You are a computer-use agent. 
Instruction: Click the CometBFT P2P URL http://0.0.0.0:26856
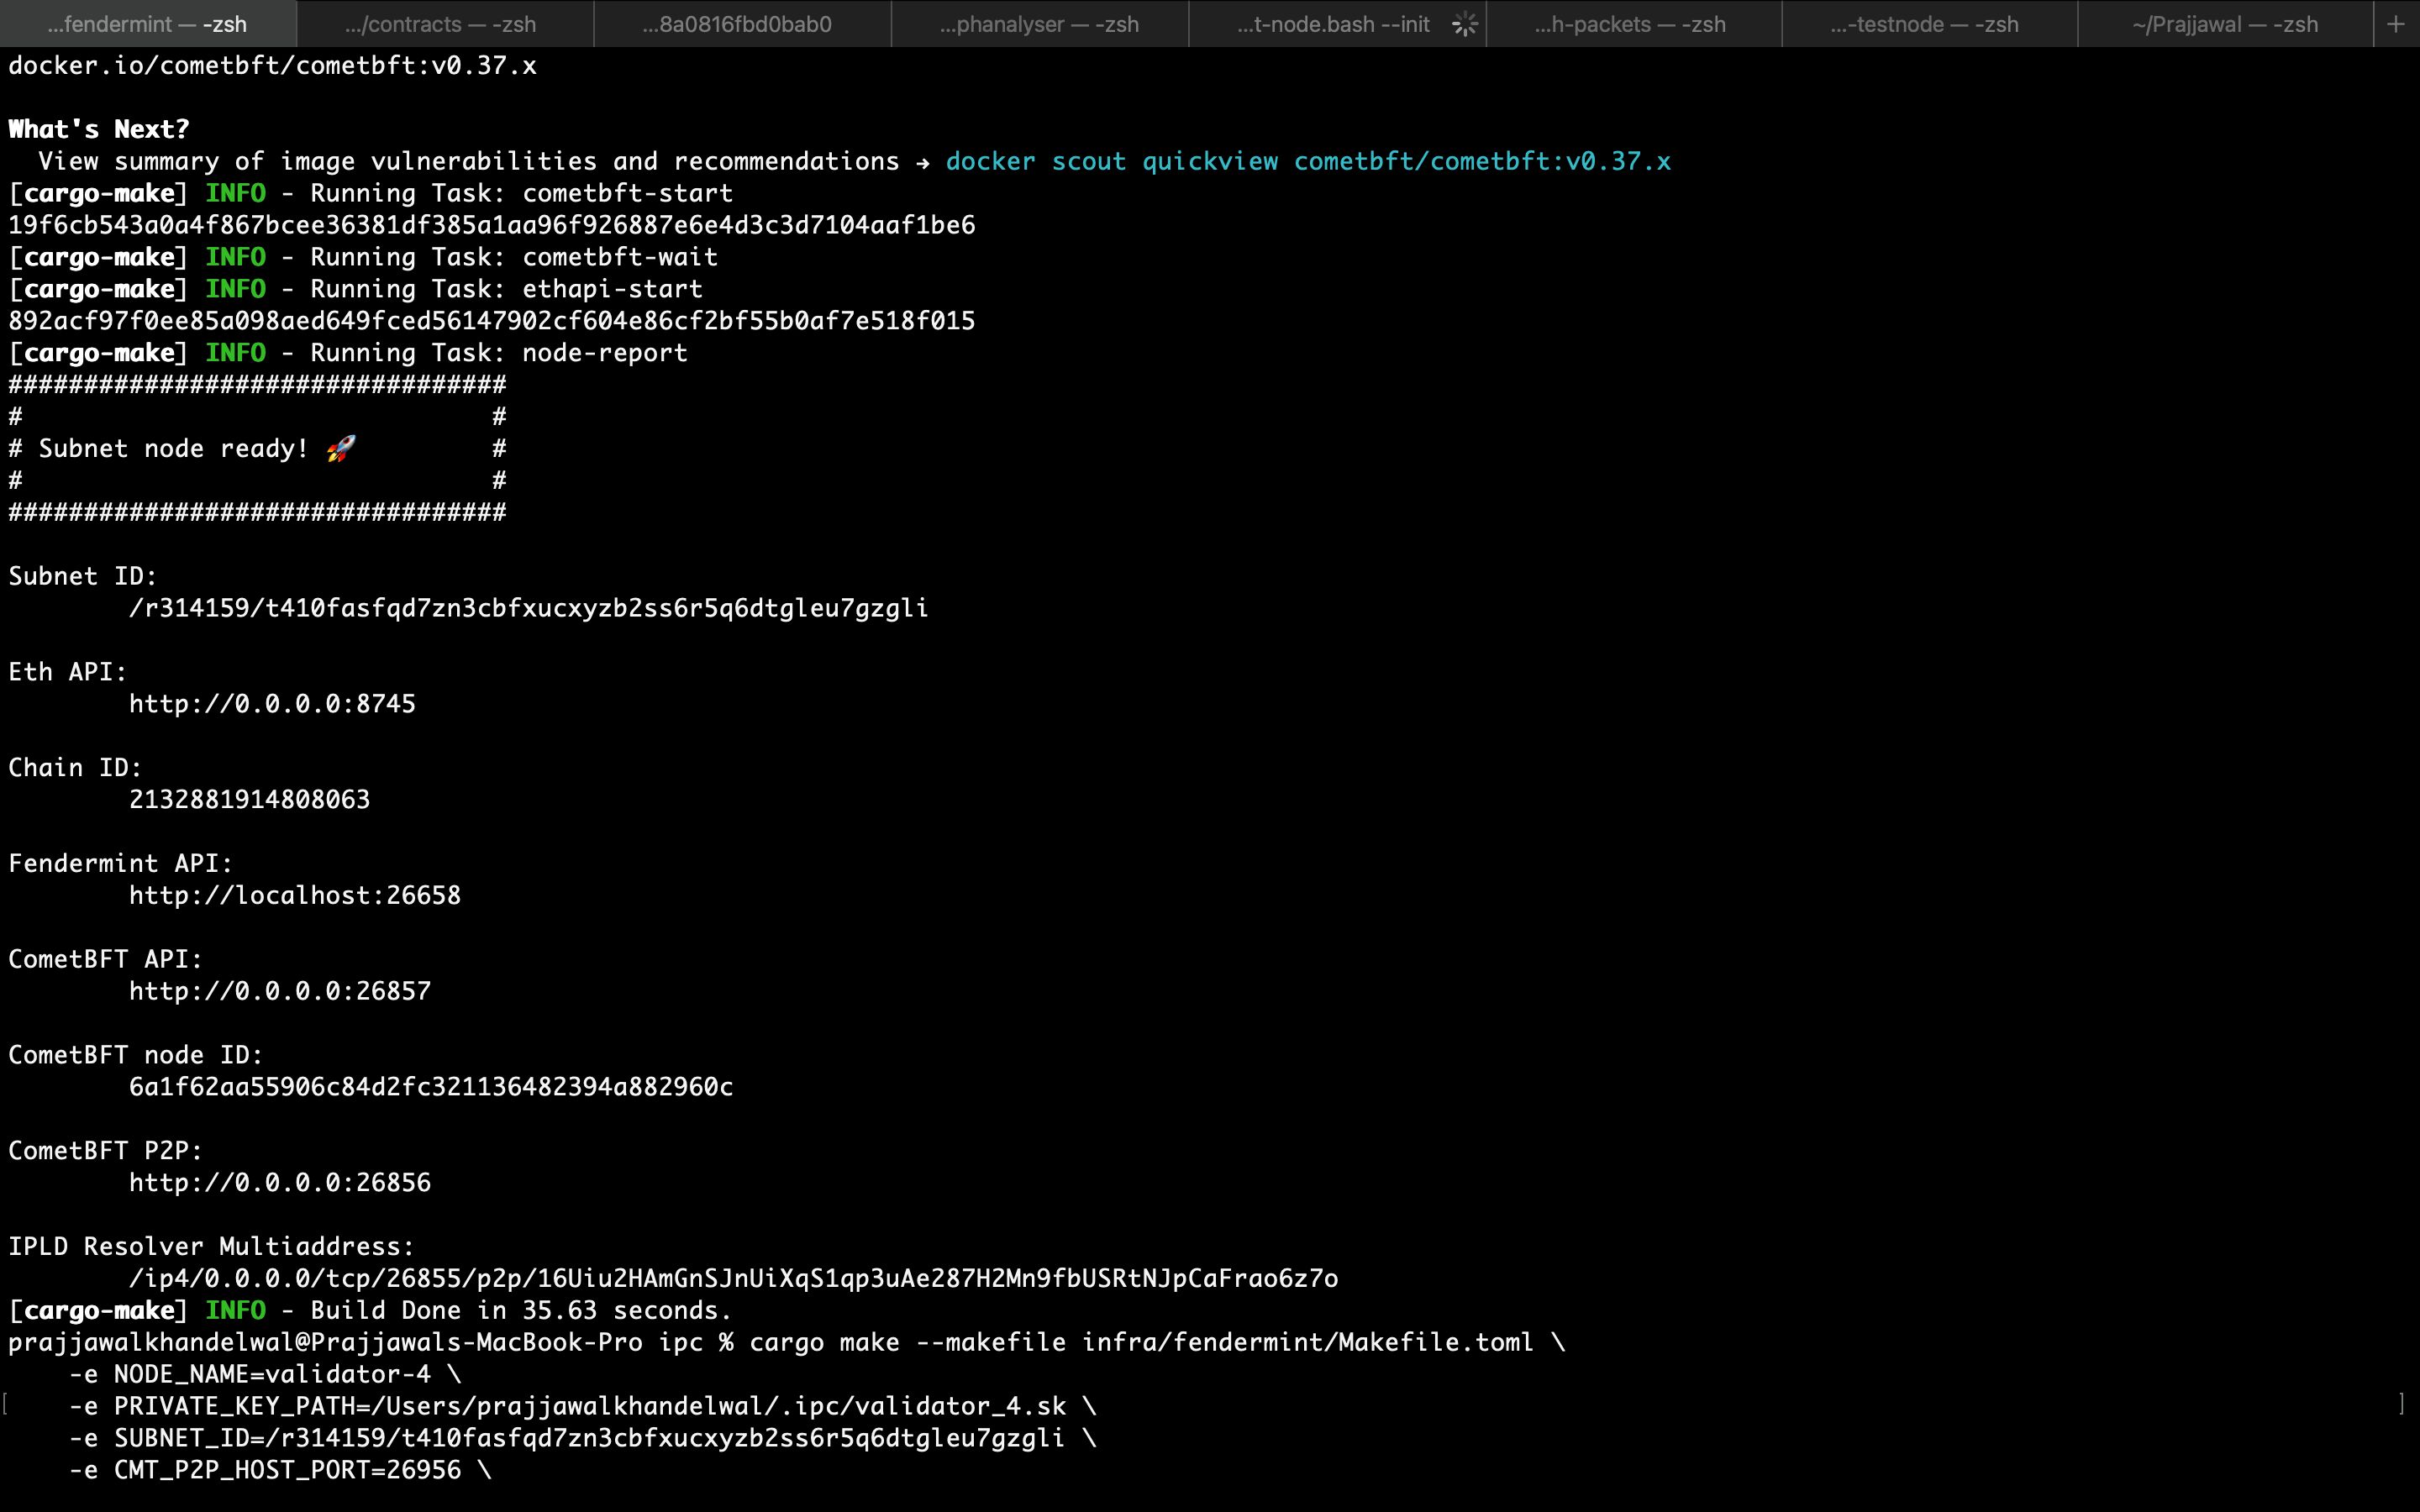point(280,1183)
